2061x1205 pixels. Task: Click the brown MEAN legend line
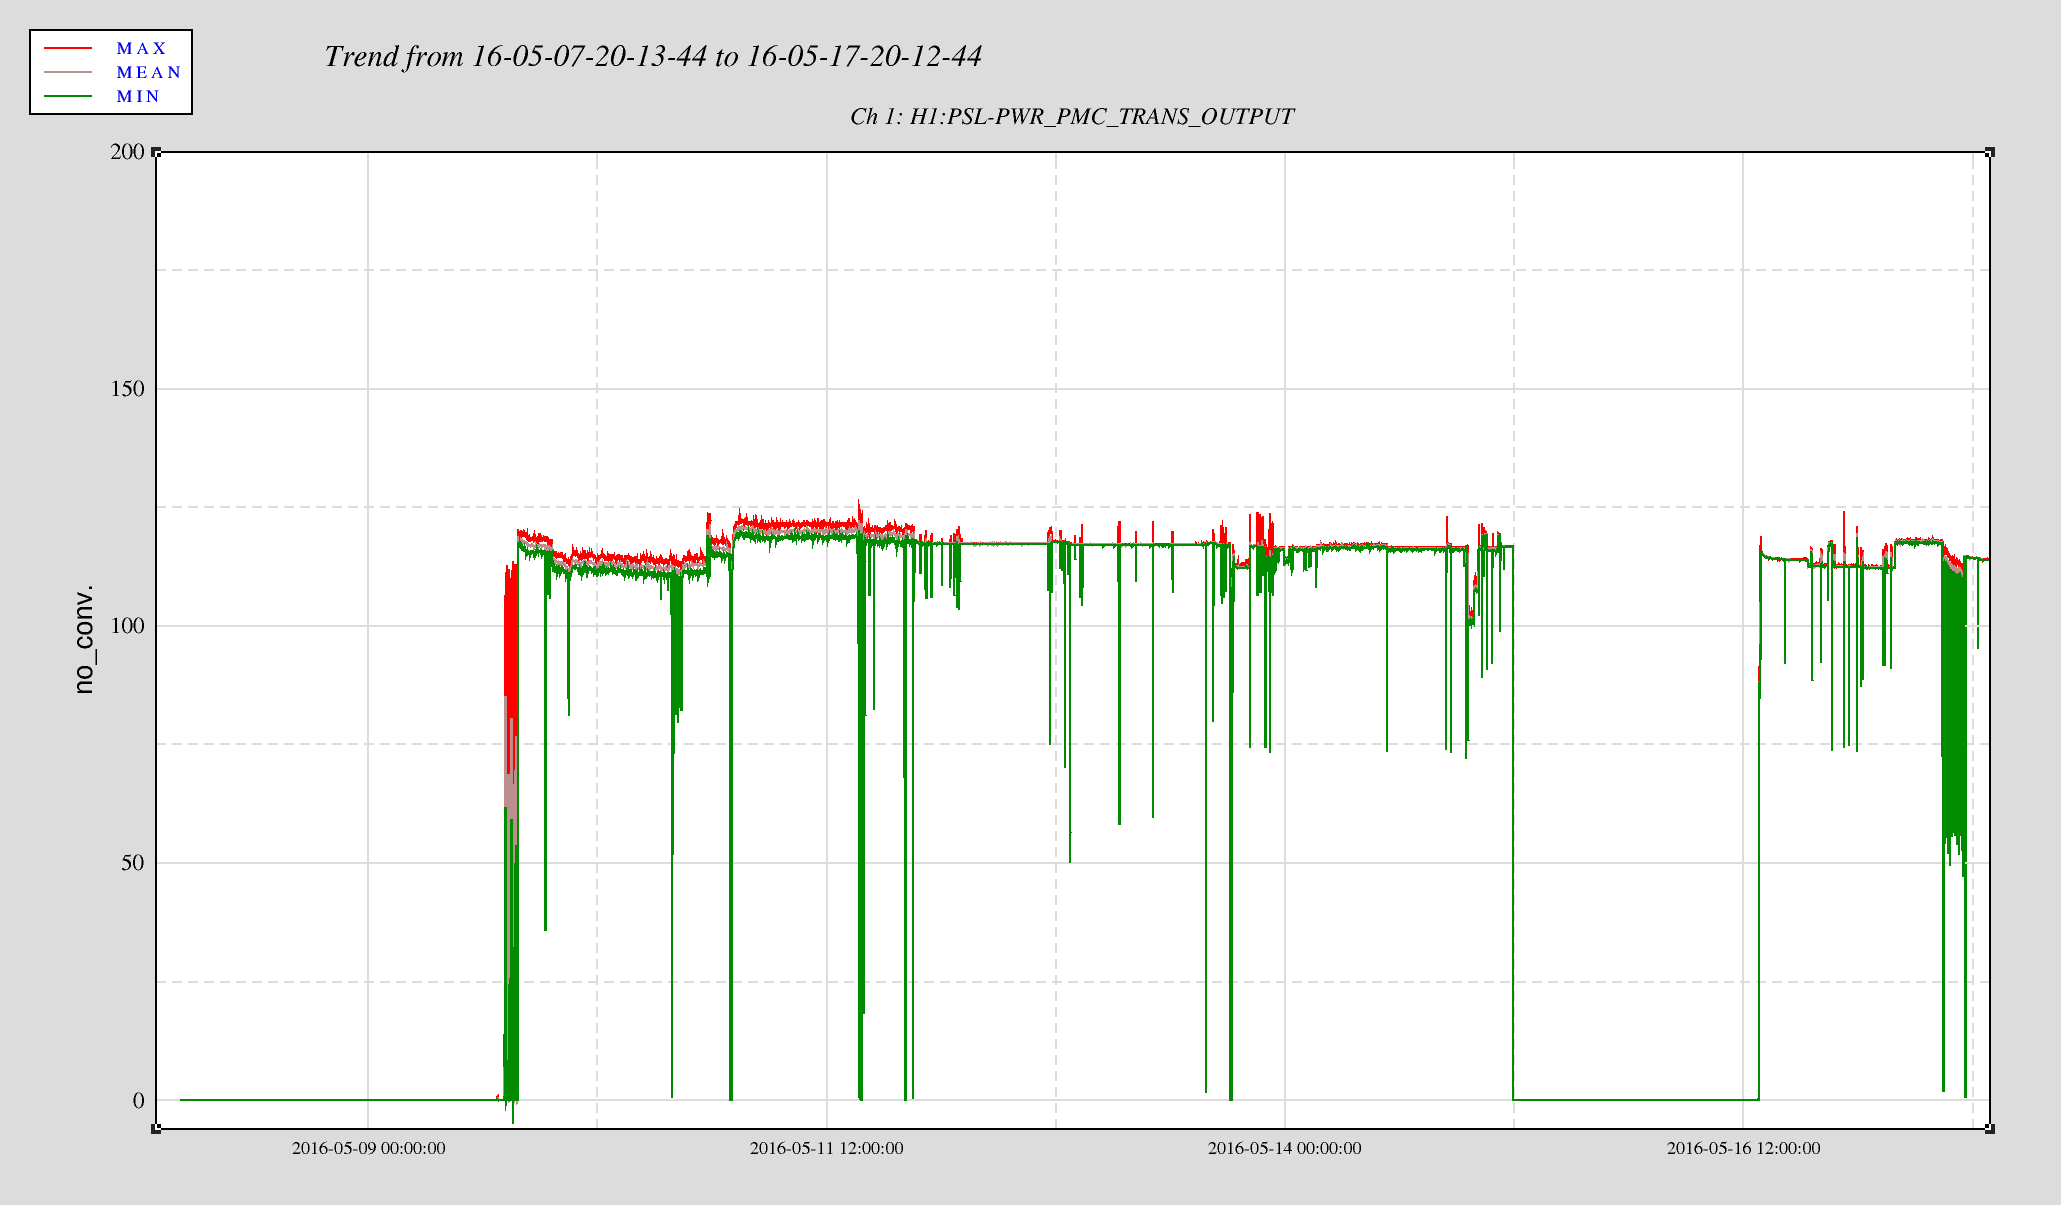68,72
